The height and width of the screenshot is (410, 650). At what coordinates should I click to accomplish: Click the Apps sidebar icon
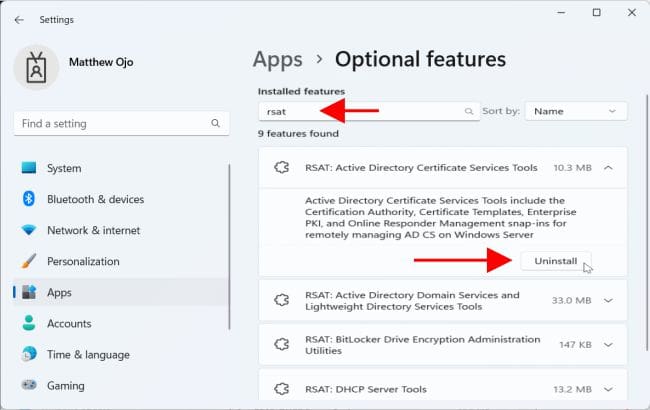(x=29, y=292)
